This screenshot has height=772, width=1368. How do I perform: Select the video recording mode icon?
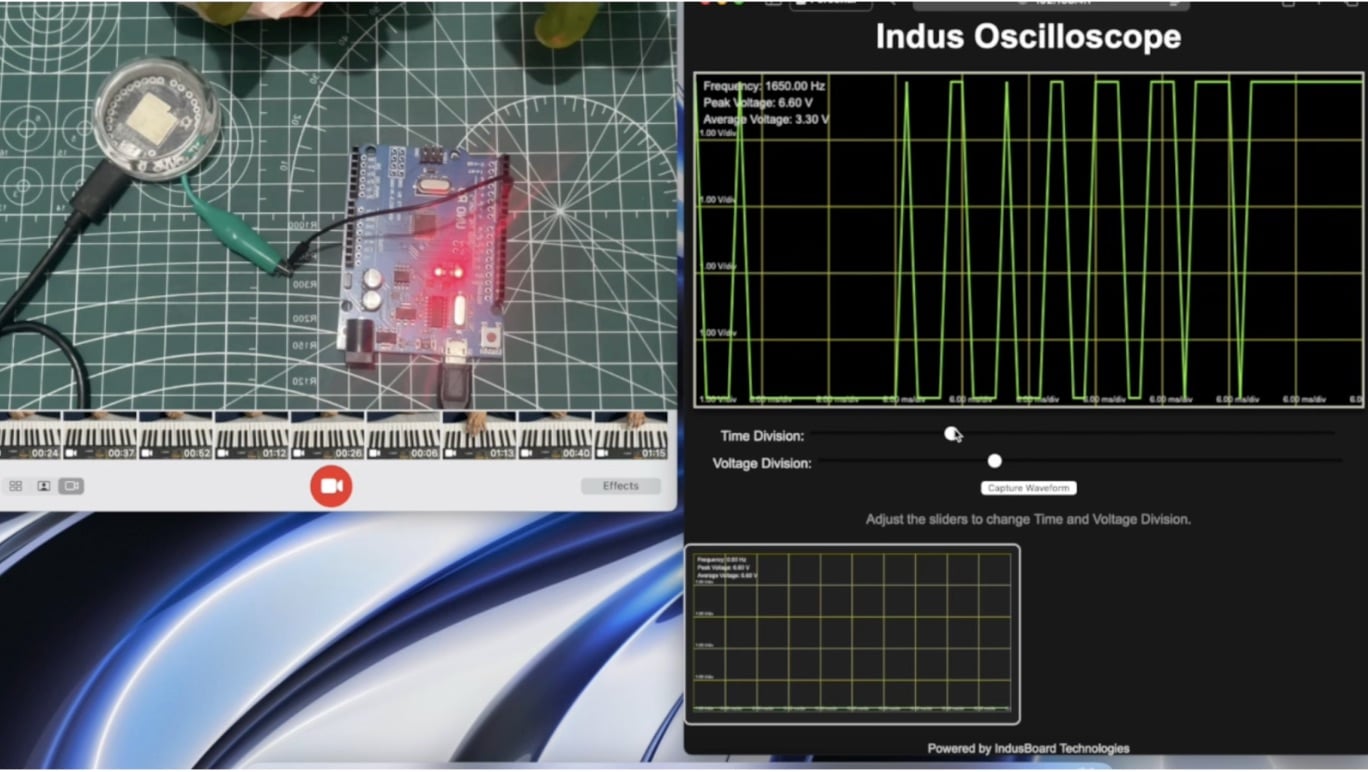(x=71, y=485)
